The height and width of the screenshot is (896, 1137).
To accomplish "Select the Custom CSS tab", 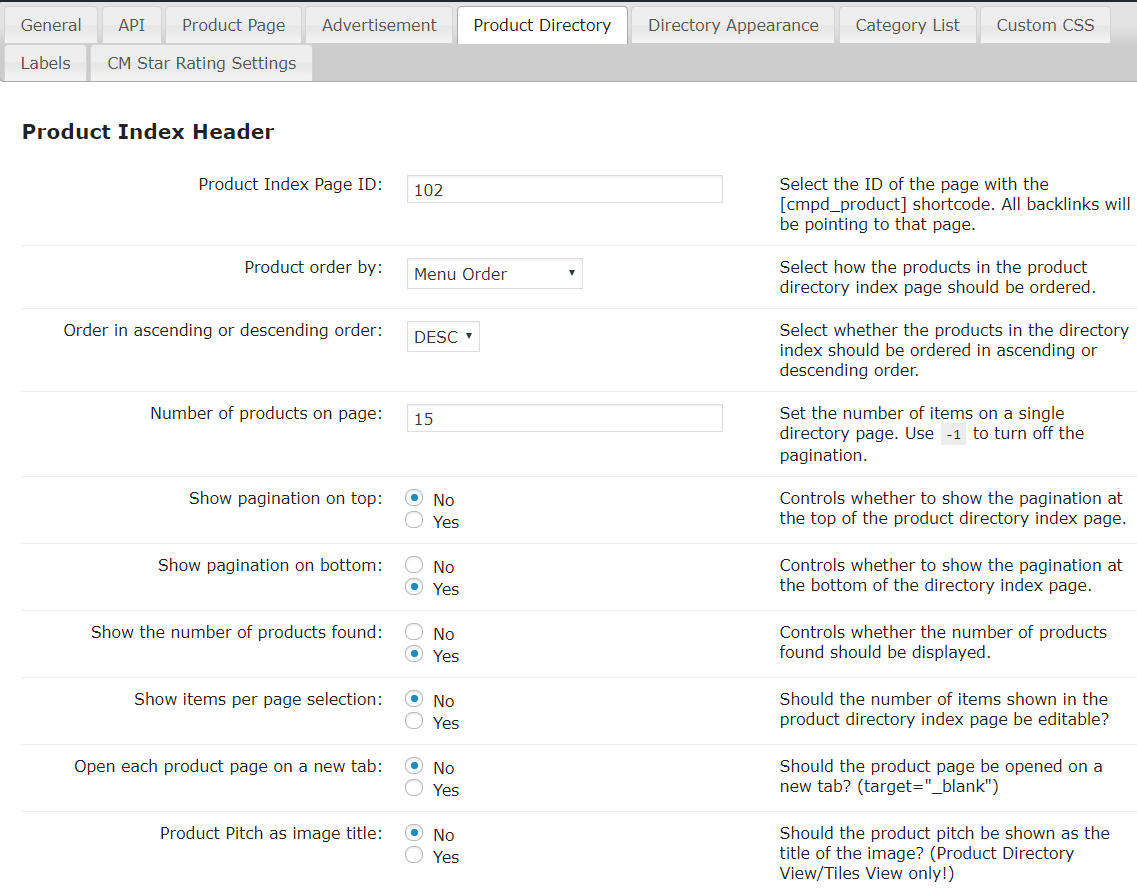I will [1045, 25].
